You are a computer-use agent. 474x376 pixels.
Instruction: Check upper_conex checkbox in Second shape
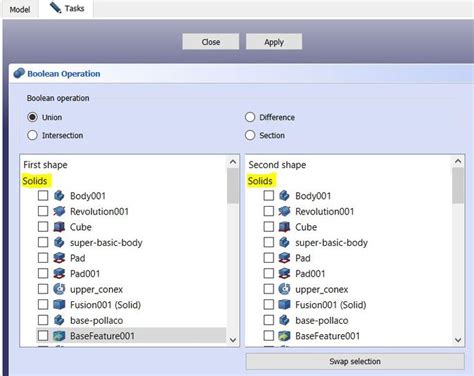click(269, 289)
